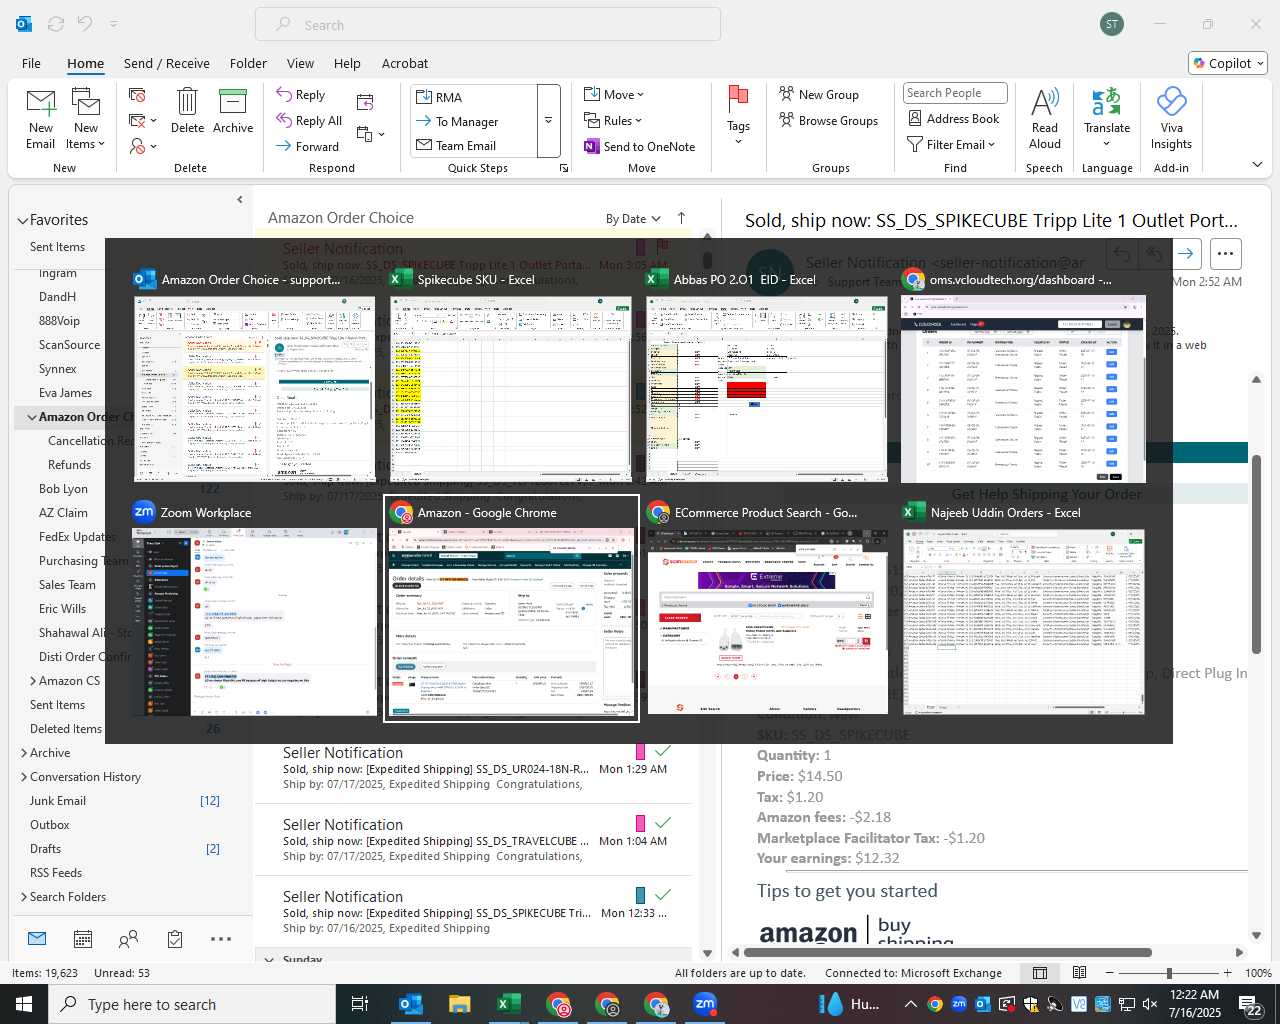
Task: Click the Reply arrow button
Action: [x=301, y=94]
